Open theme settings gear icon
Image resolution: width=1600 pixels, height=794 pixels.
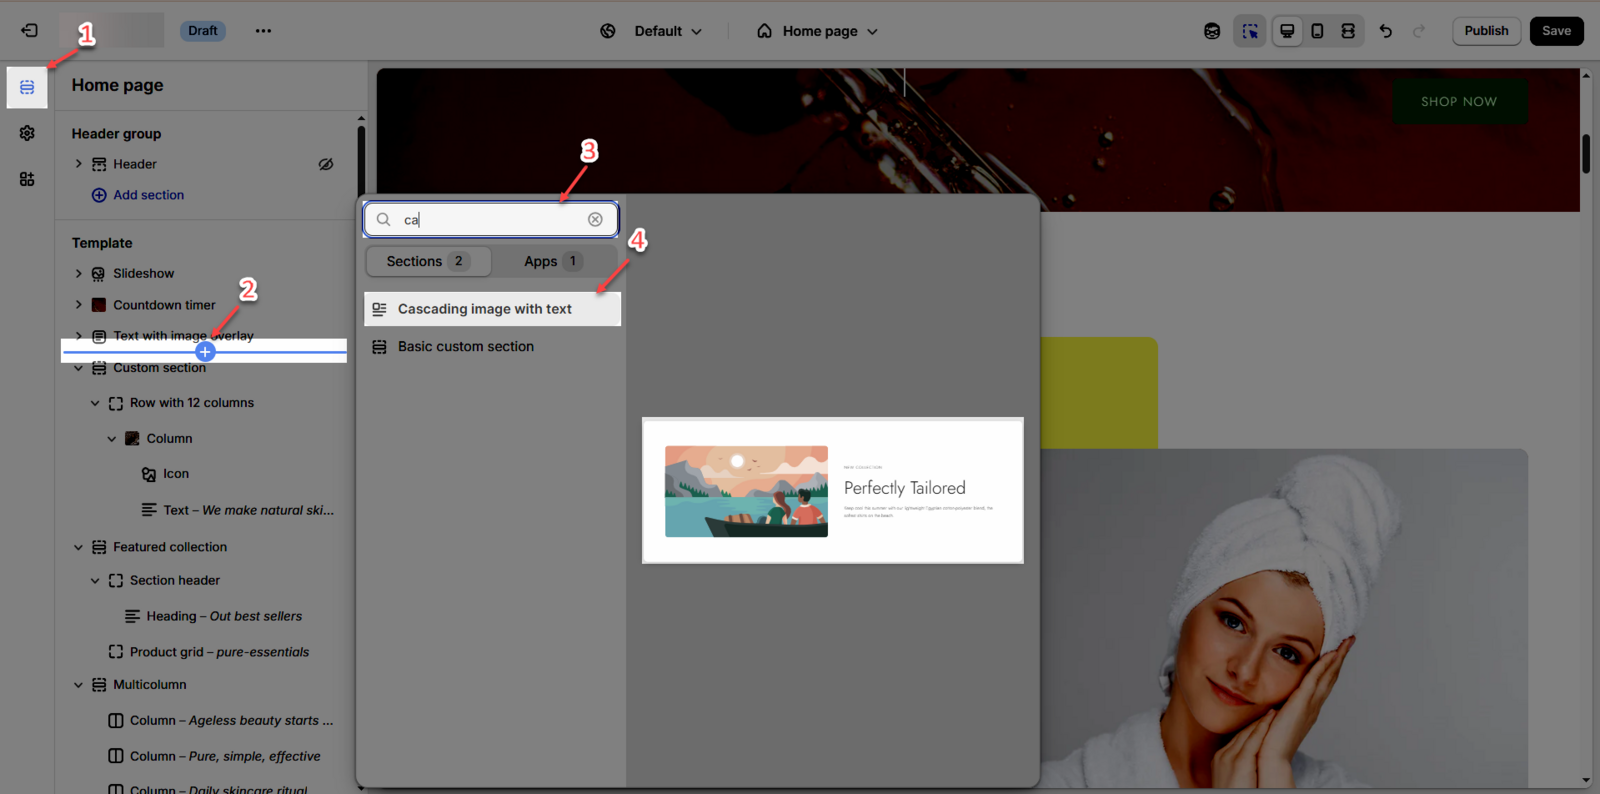[27, 133]
